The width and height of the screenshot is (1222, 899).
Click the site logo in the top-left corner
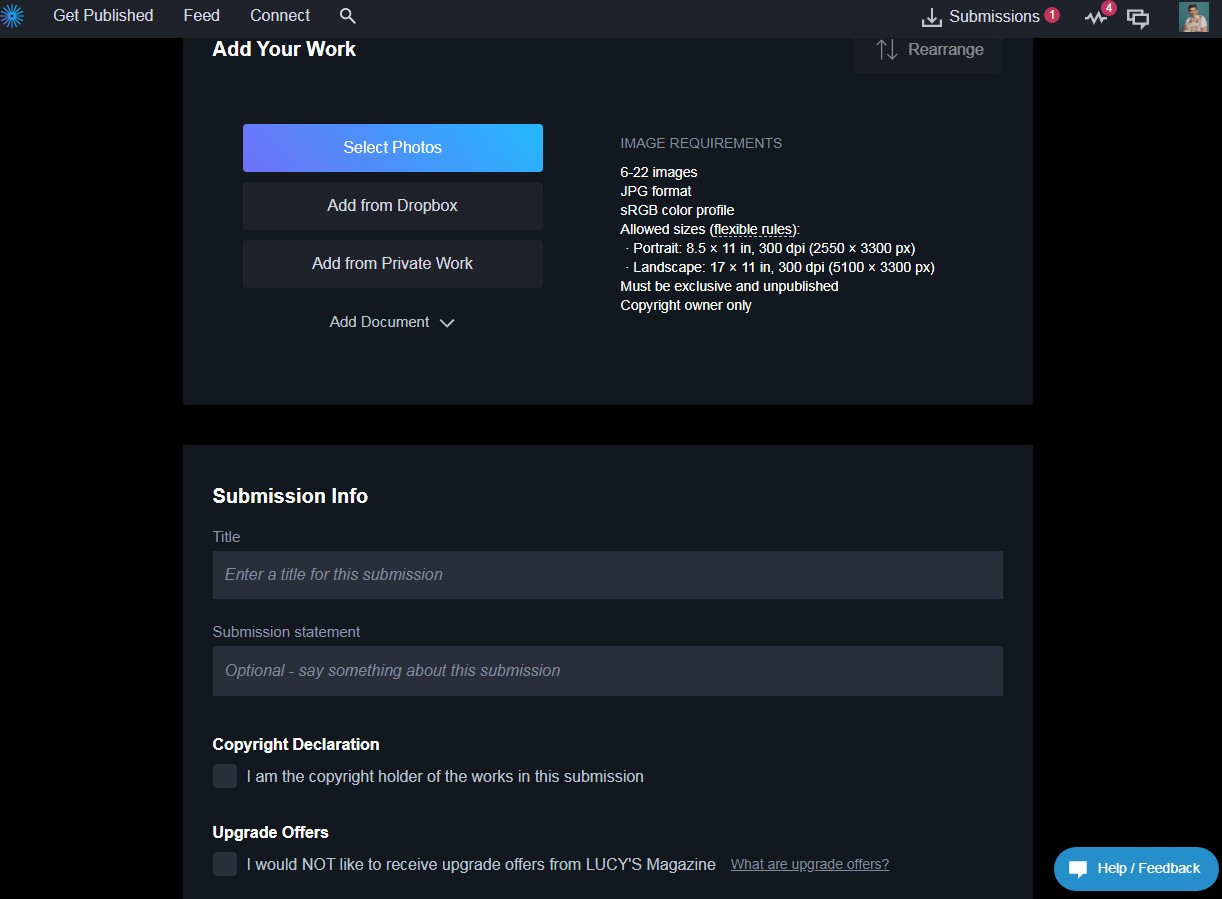tap(12, 16)
